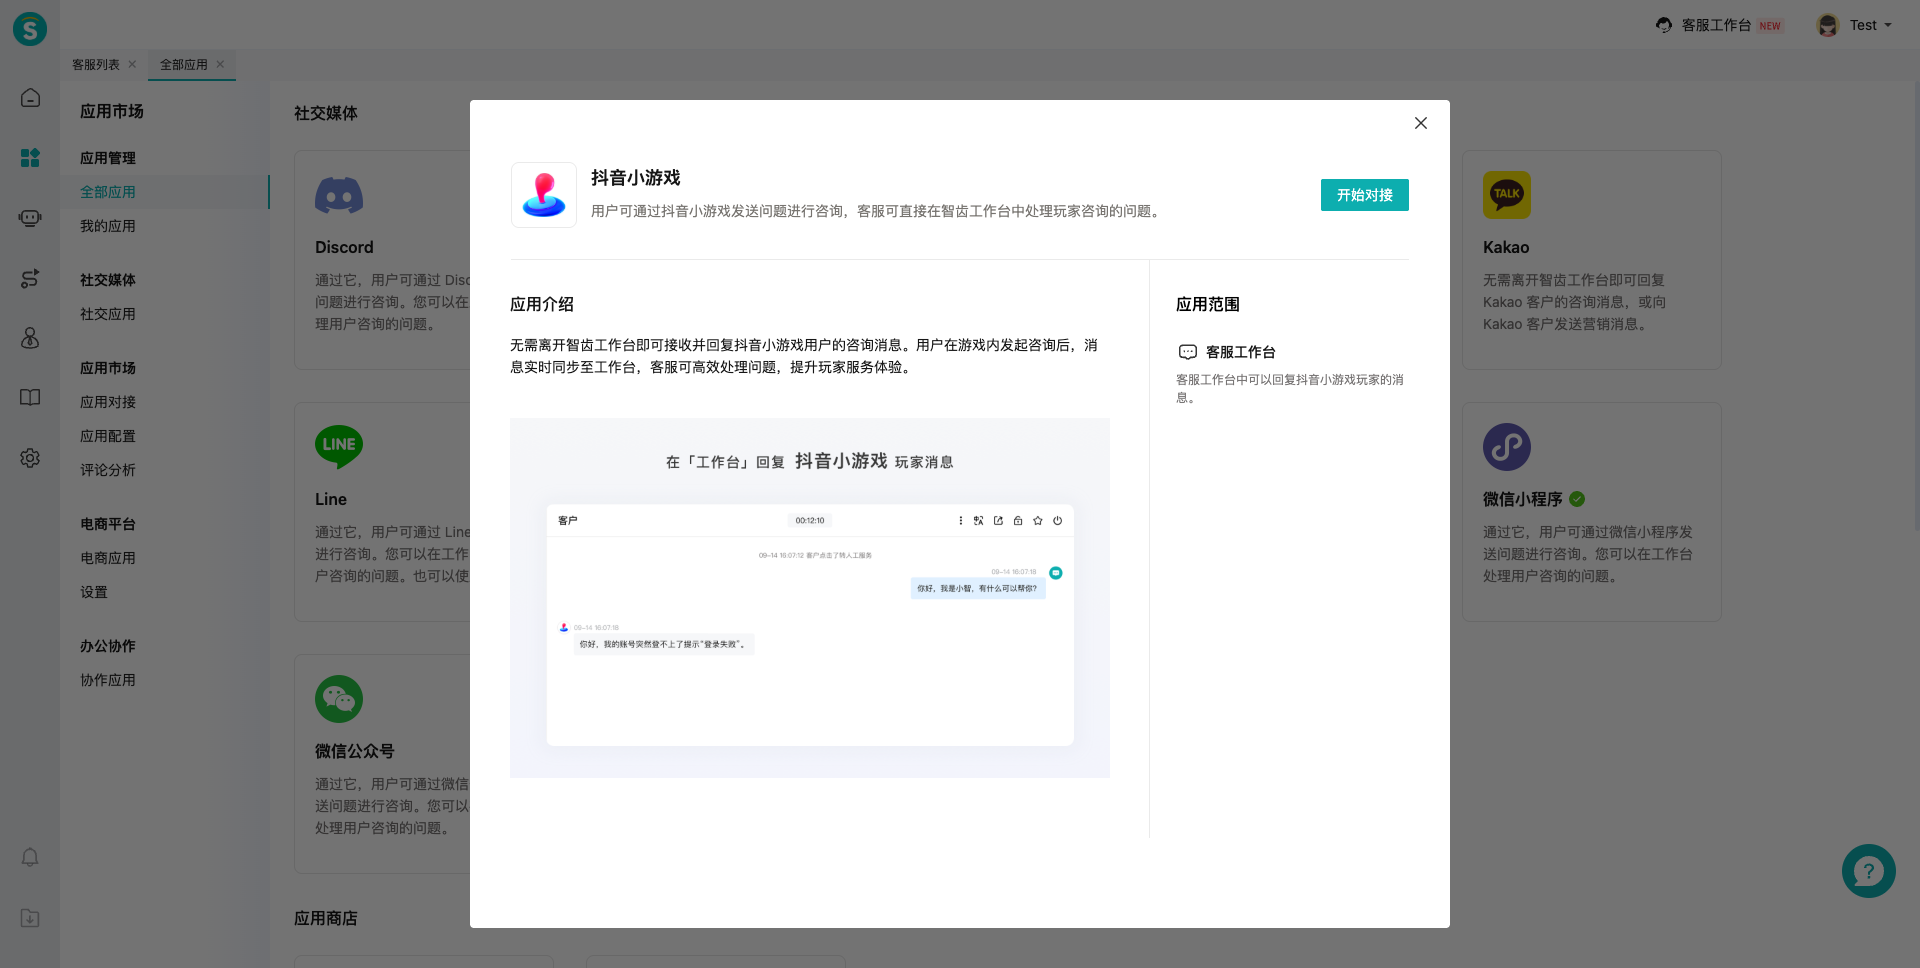This screenshot has width=1920, height=968.
Task: Switch to the 客服列表 tab
Action: (96, 64)
